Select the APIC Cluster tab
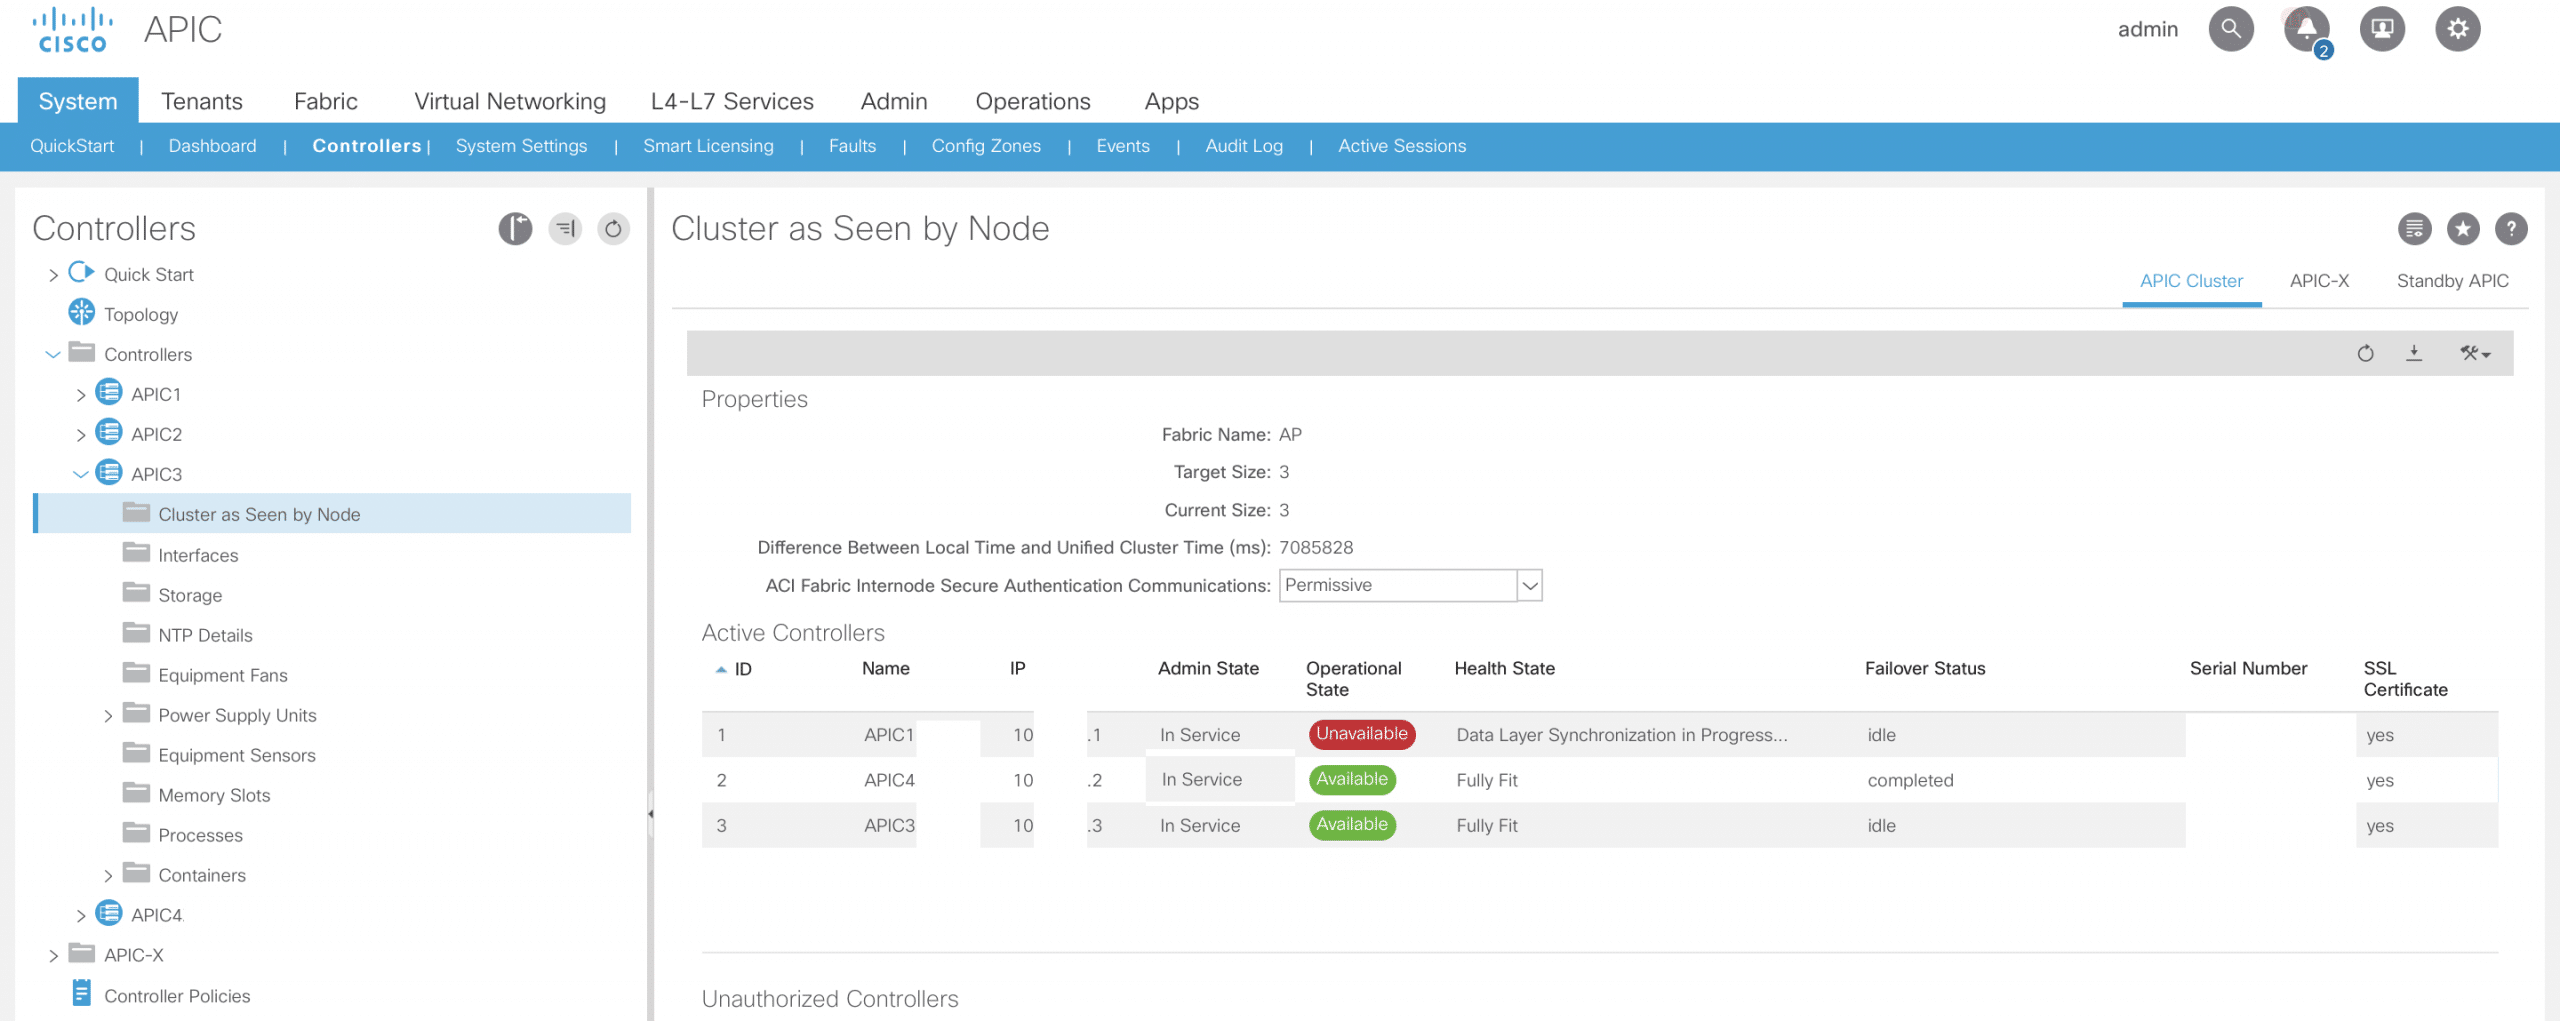The height and width of the screenshot is (1021, 2560). 2191,281
